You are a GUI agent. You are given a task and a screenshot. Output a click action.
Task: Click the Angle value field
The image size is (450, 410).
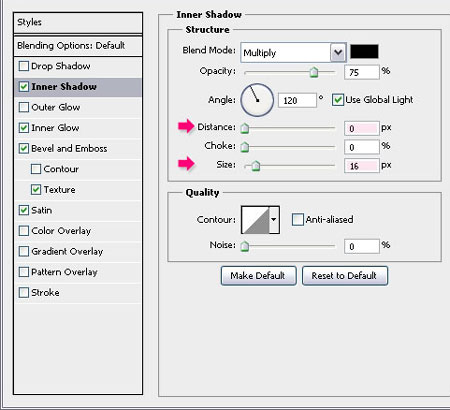click(x=297, y=100)
